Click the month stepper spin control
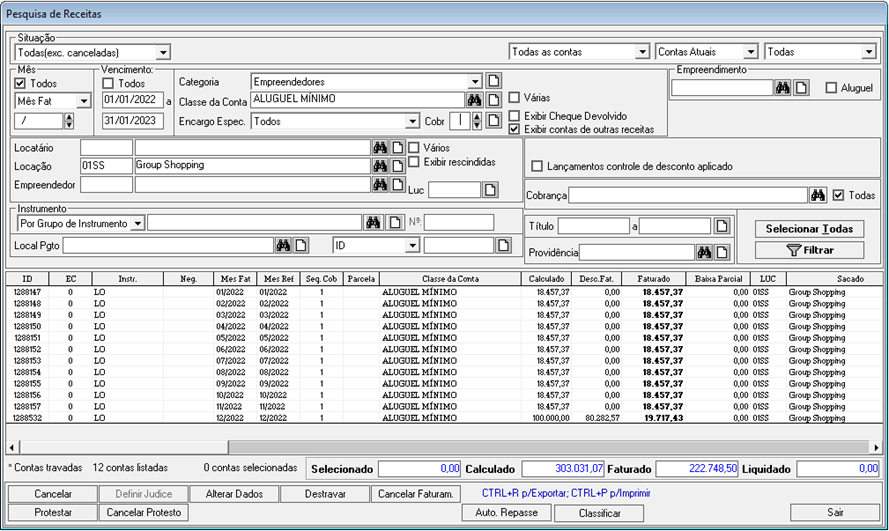Screen dimensions: 889x531 69,121
